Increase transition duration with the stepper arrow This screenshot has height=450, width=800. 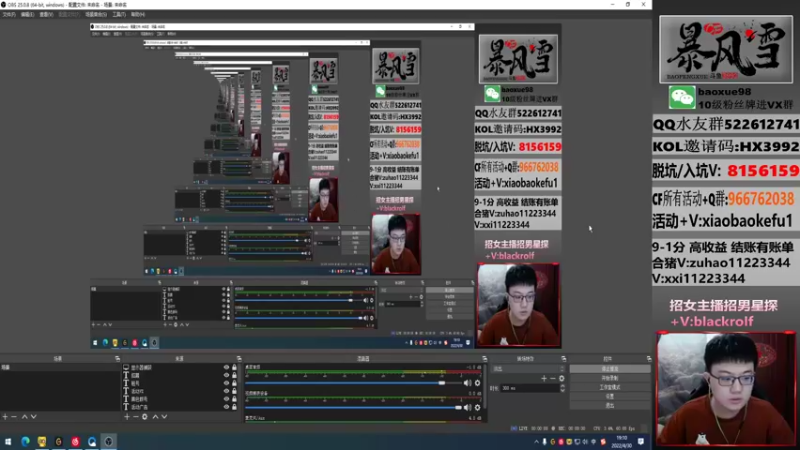(x=563, y=386)
